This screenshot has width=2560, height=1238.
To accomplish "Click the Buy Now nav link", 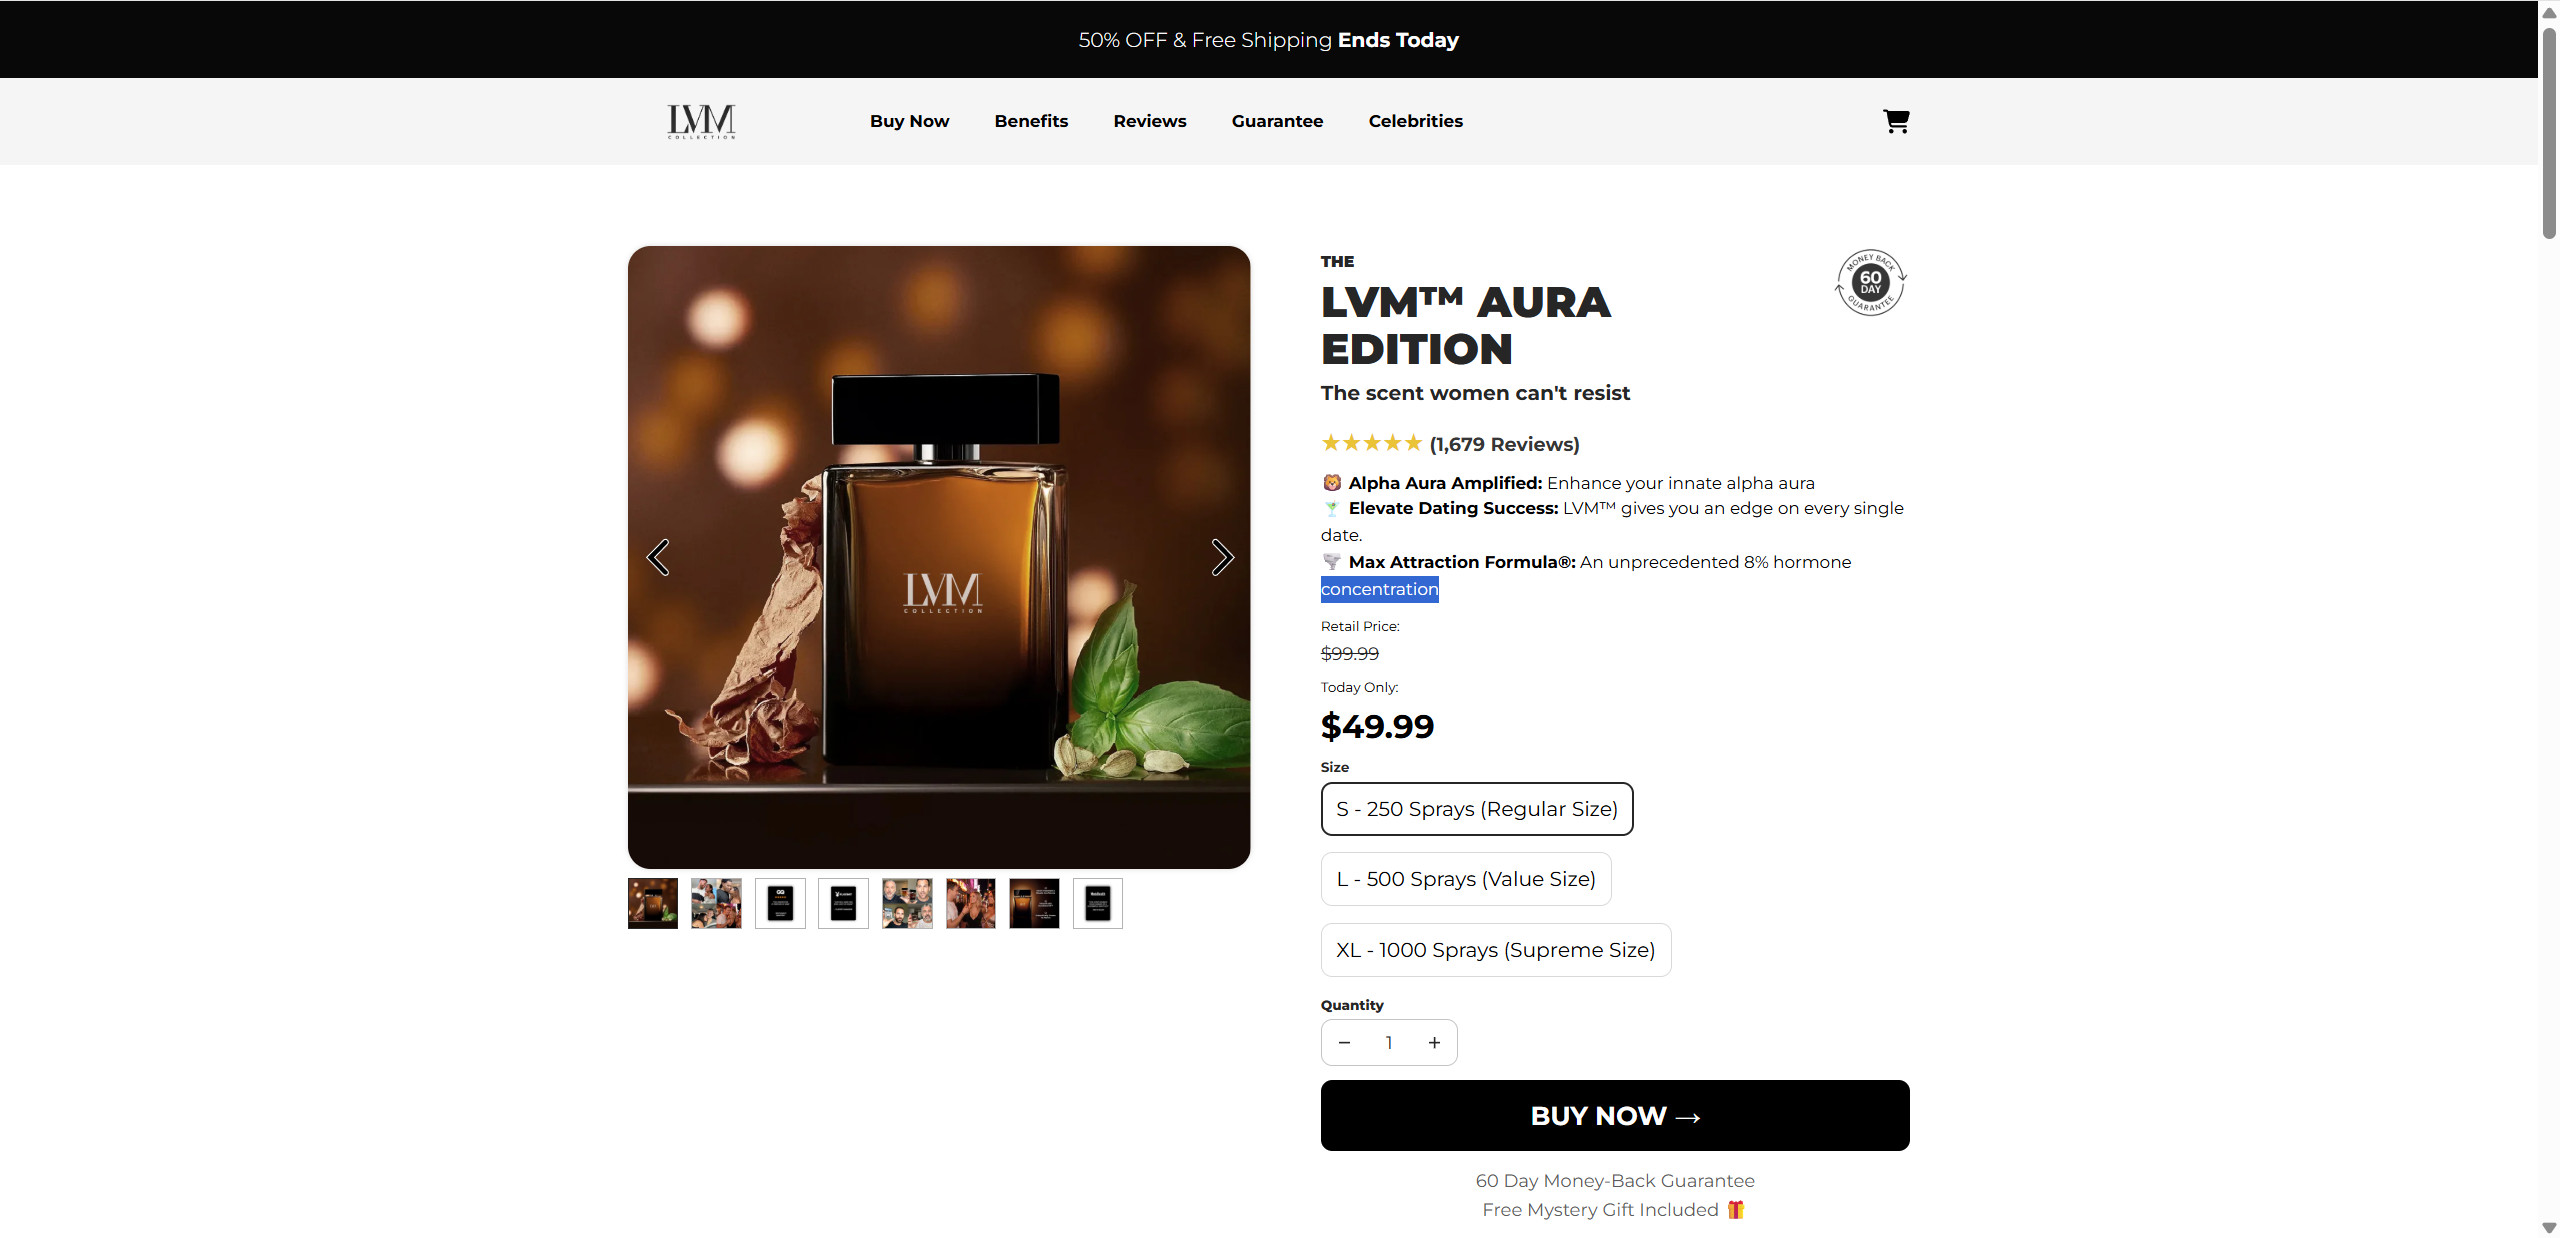I will coord(909,121).
